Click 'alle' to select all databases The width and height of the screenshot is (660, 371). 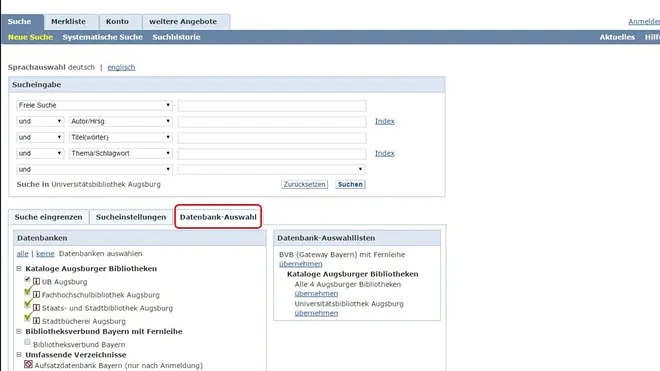point(22,254)
